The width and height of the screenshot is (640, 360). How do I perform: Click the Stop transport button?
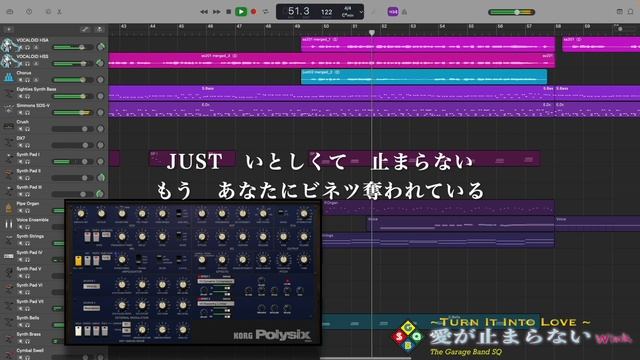(229, 12)
